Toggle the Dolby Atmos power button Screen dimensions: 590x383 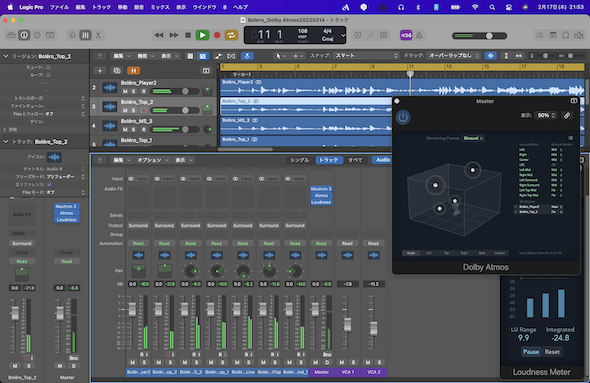tap(403, 117)
